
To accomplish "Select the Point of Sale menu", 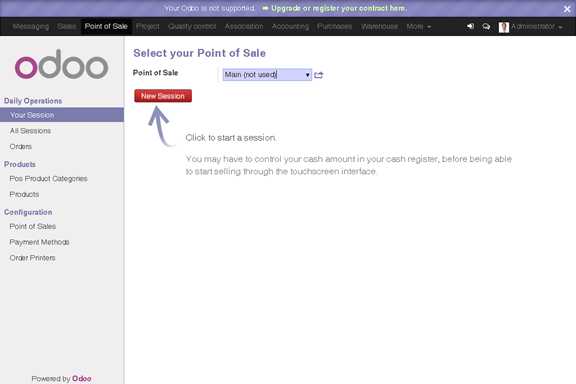I will tap(106, 26).
